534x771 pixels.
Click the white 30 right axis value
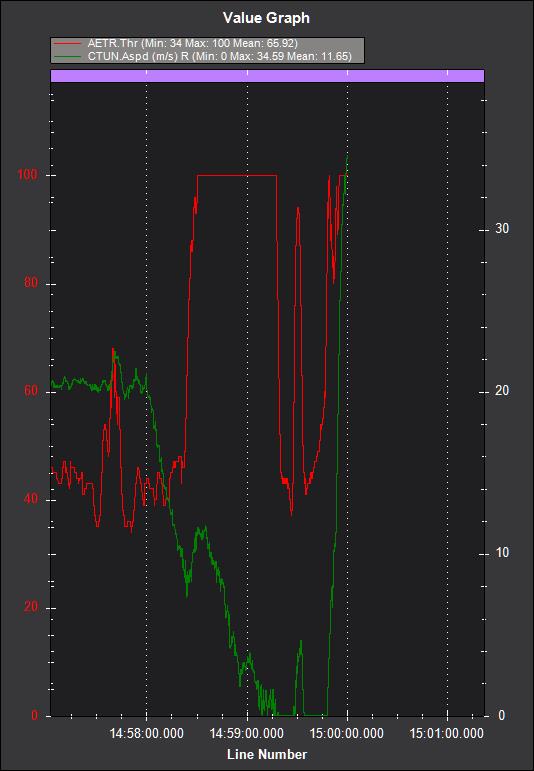point(502,229)
